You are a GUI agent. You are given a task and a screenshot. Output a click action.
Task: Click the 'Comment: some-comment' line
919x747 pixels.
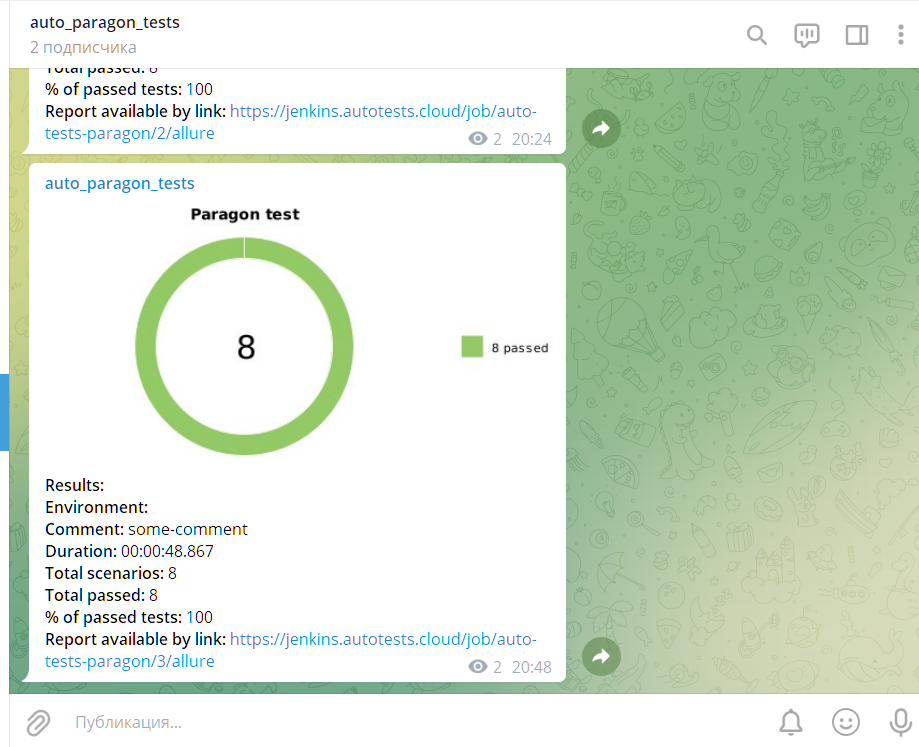pos(147,529)
